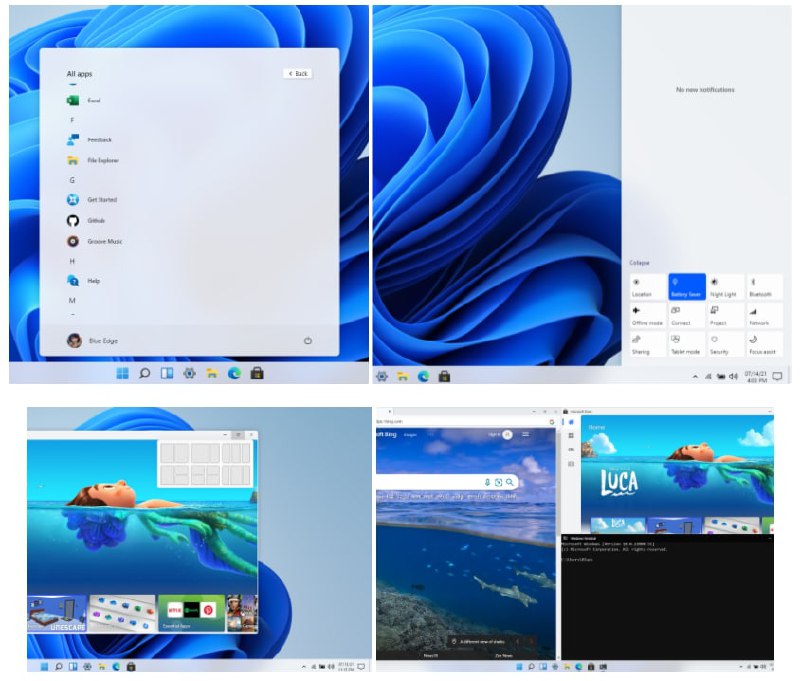
Task: Toggle the Tablet mode tile
Action: click(x=687, y=344)
